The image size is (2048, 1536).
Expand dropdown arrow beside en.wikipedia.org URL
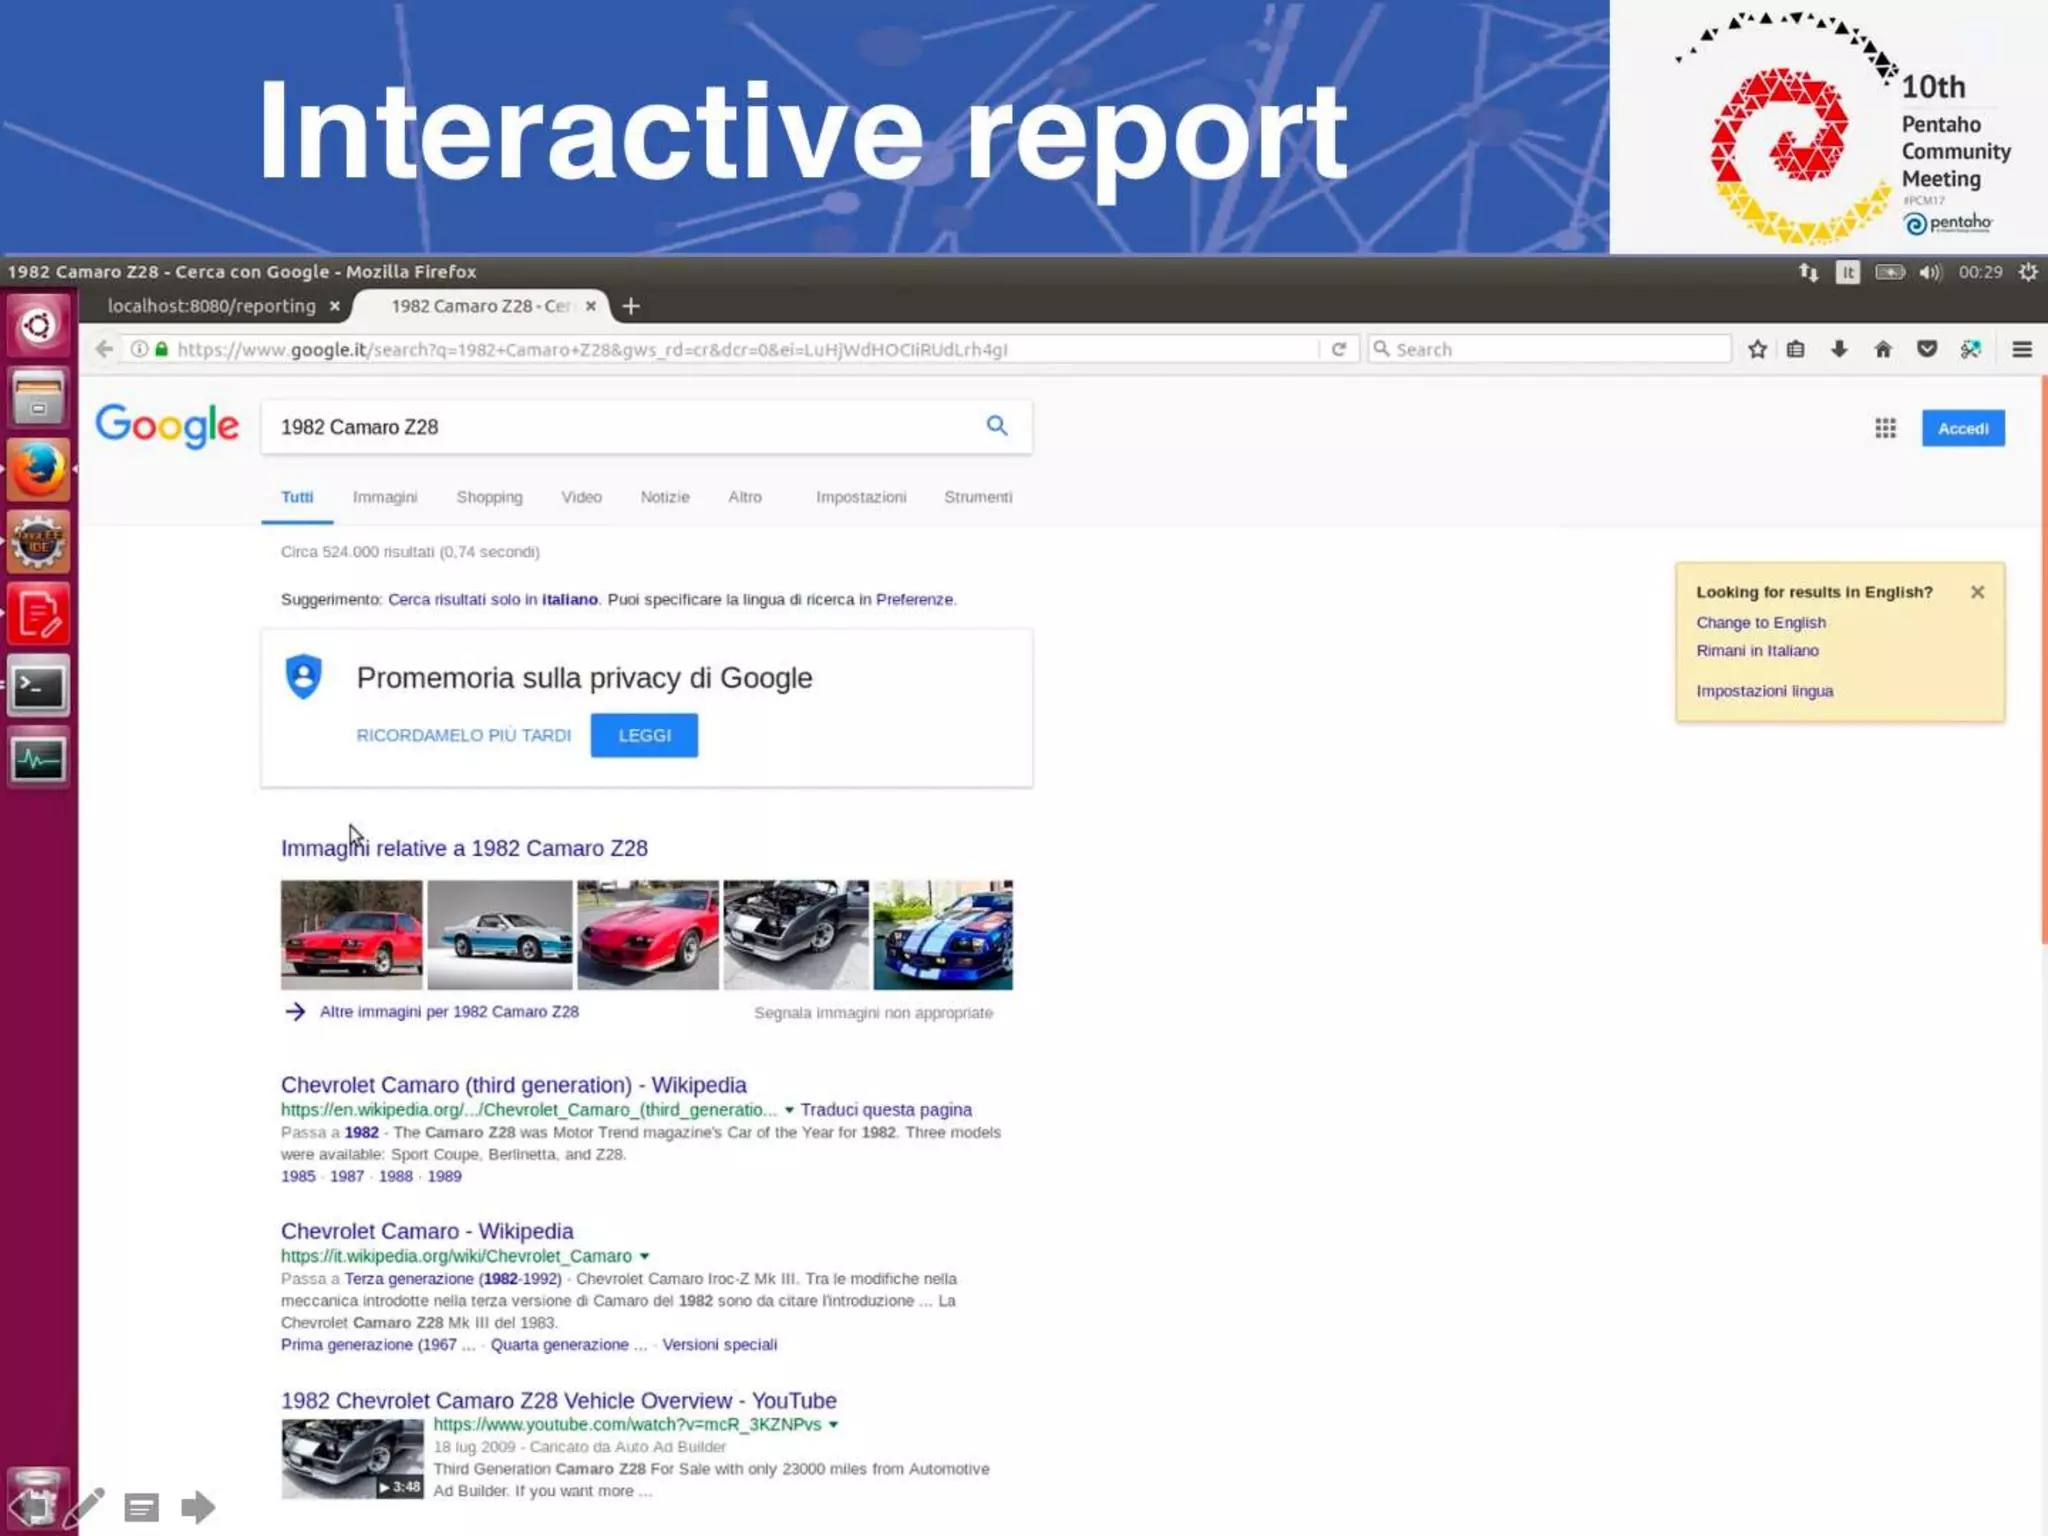click(x=789, y=1110)
